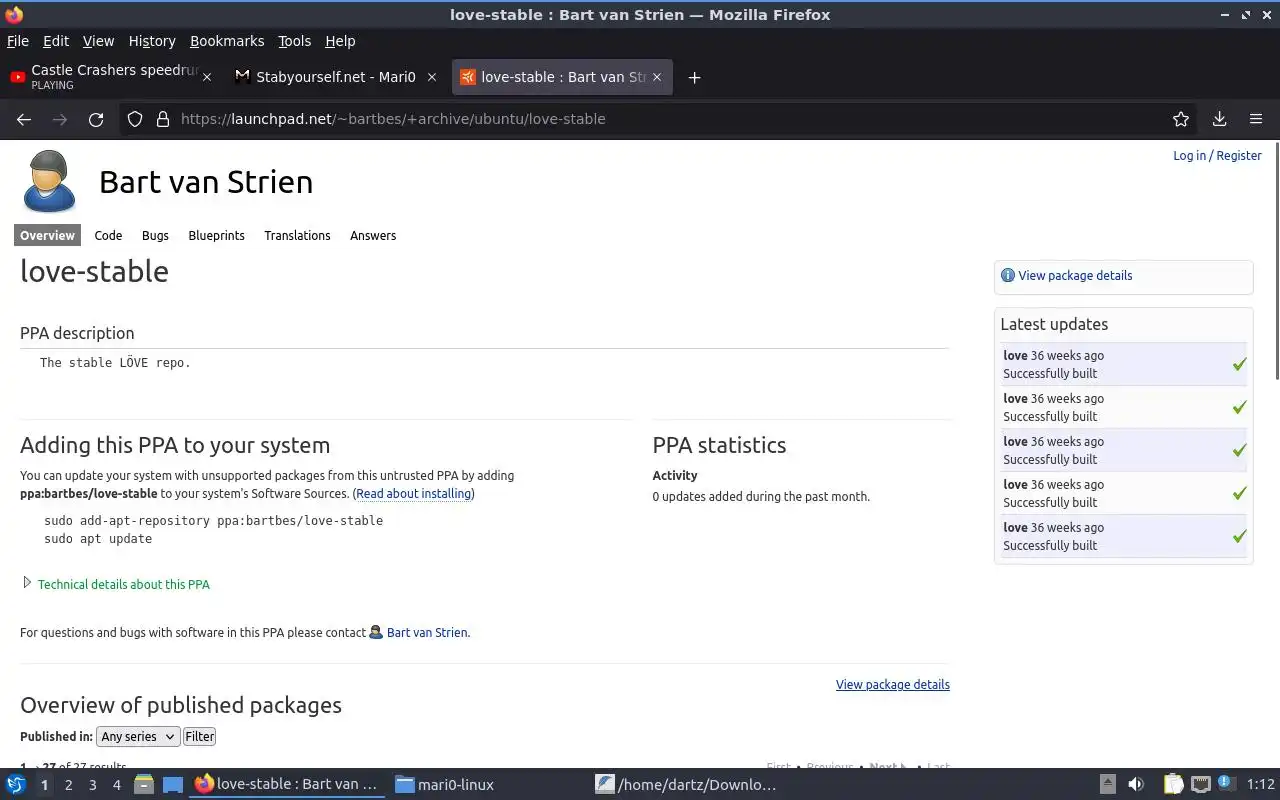Select the Code Launchpad tab
Image resolution: width=1280 pixels, height=800 pixels.
pos(108,235)
